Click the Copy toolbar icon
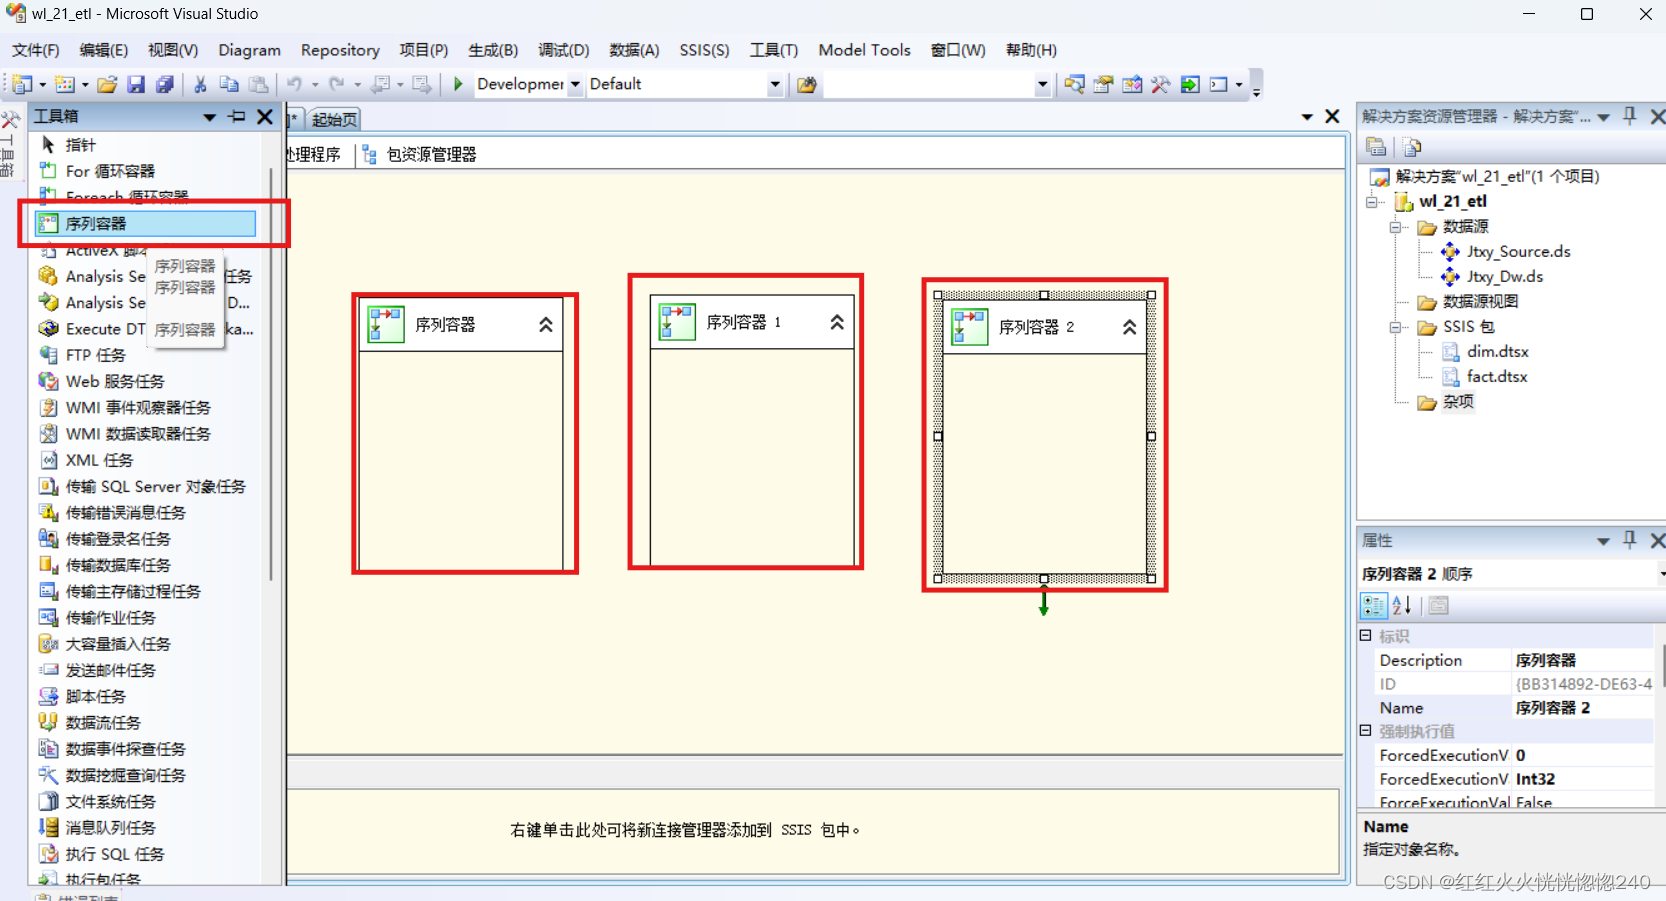 (x=229, y=85)
